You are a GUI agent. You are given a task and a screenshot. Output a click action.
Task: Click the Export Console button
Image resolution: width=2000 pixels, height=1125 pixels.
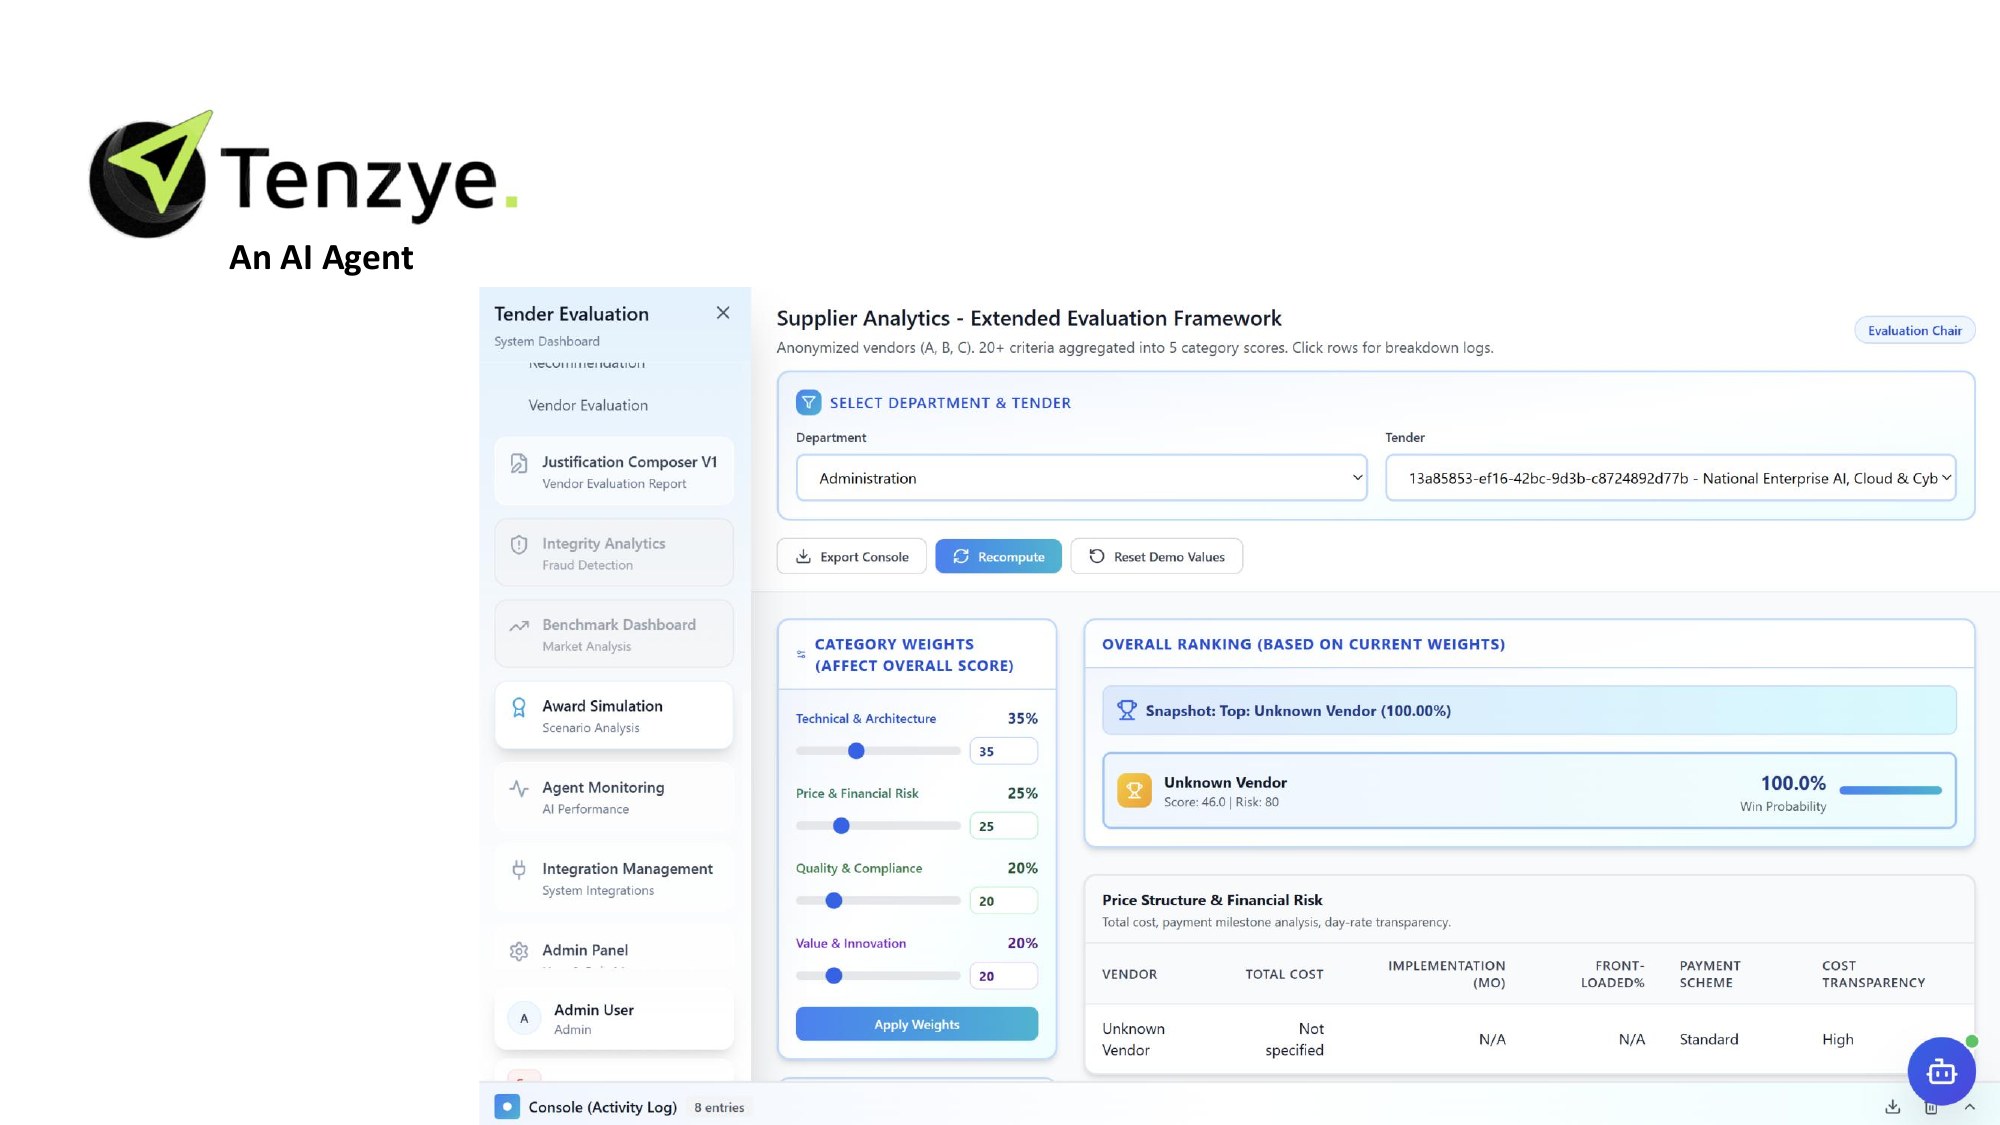[852, 557]
